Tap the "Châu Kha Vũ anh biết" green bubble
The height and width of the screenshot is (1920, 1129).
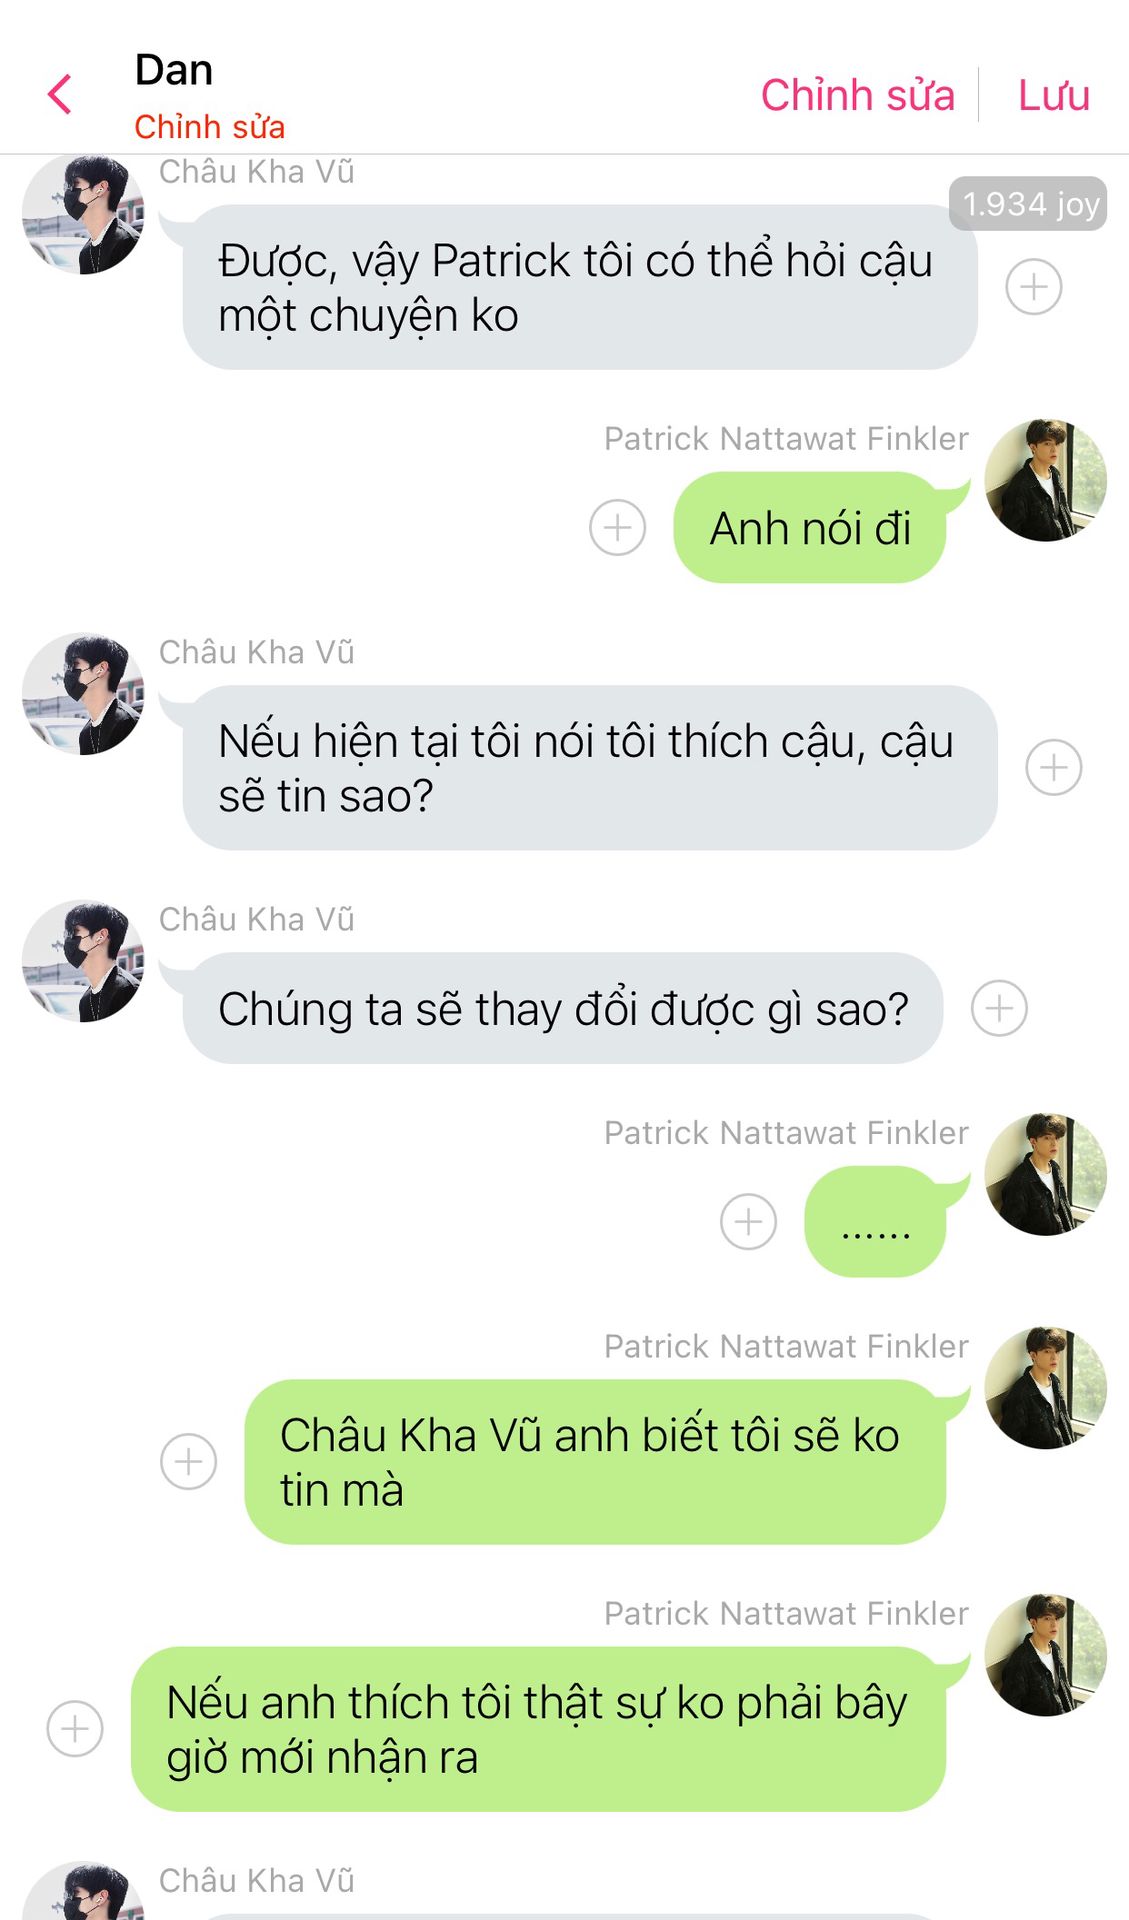pos(594,1461)
